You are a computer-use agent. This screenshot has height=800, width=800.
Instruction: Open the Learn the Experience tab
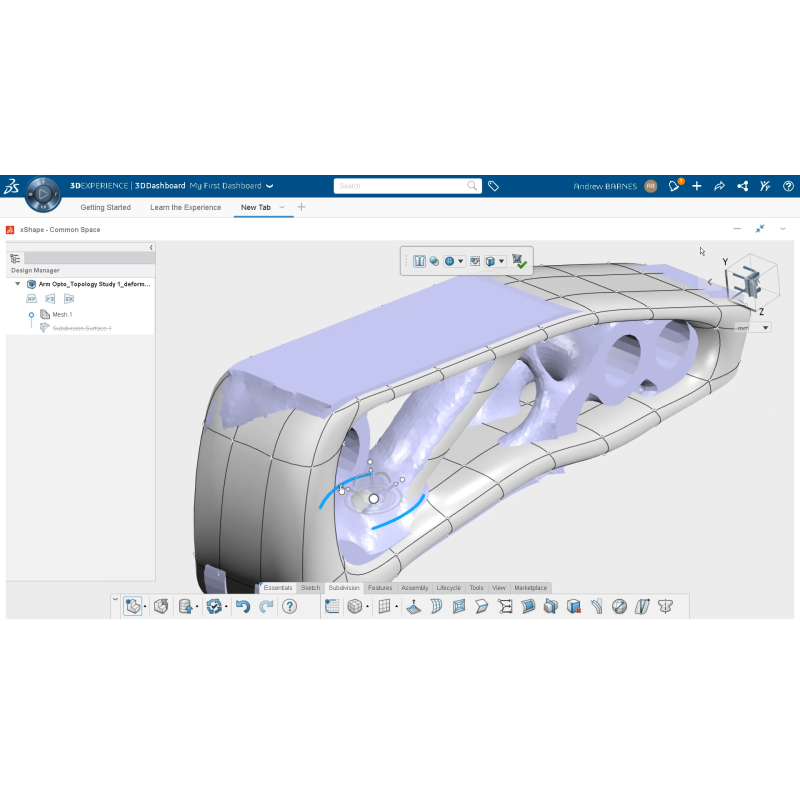pos(185,207)
